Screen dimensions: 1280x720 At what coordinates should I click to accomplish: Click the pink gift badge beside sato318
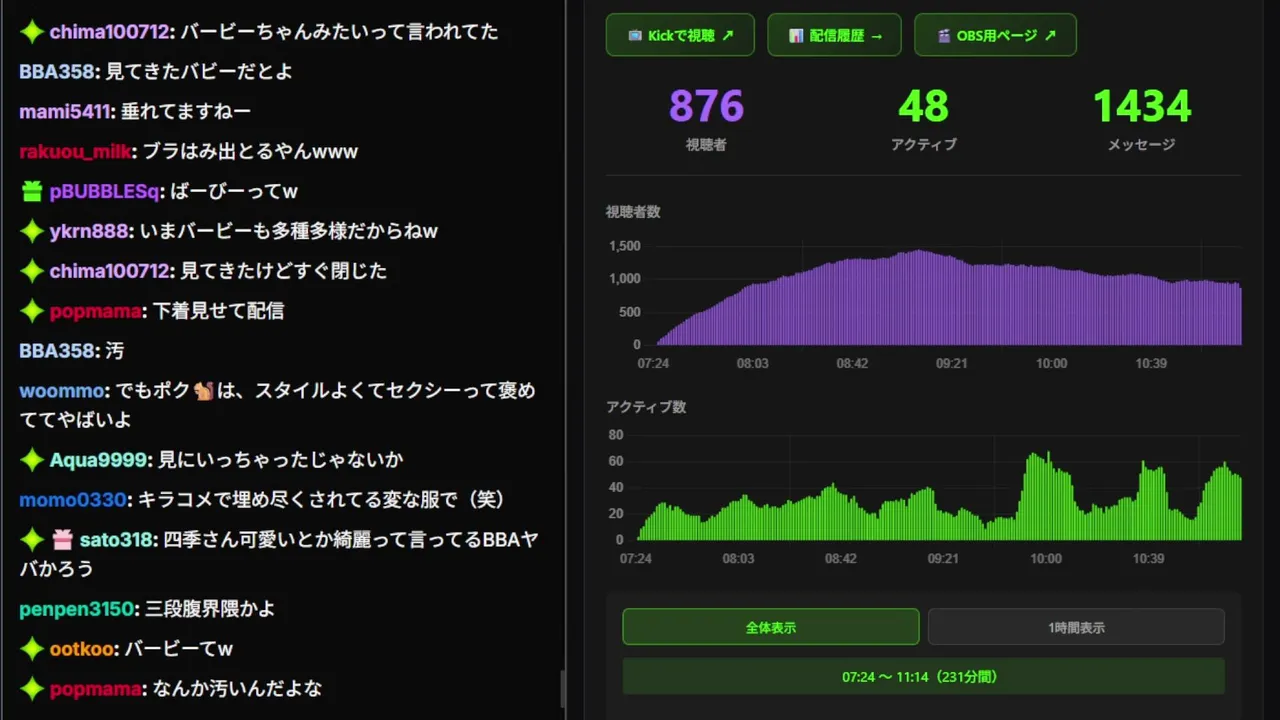[x=62, y=540]
